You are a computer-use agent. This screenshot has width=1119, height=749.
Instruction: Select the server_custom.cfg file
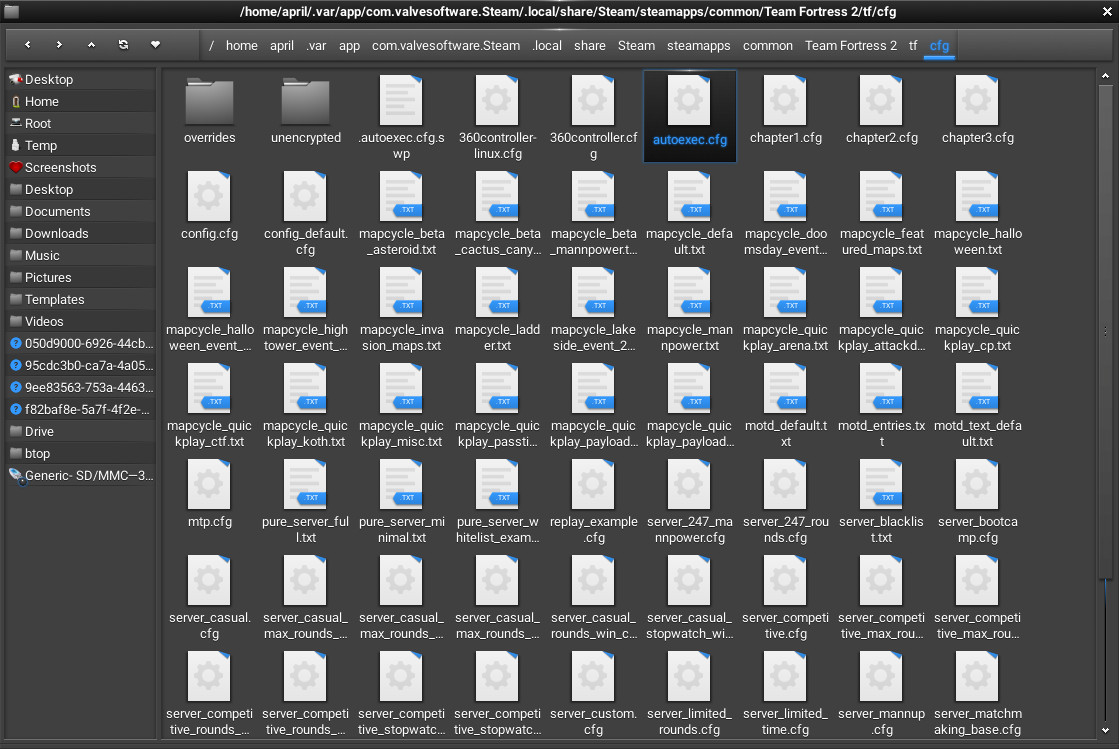(593, 695)
